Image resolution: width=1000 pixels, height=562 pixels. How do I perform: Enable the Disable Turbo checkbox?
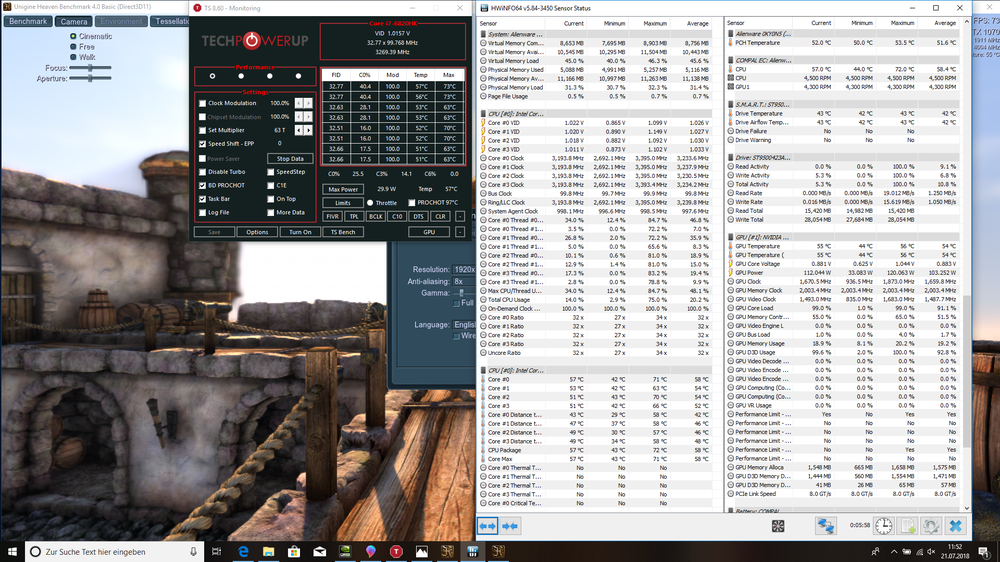203,172
